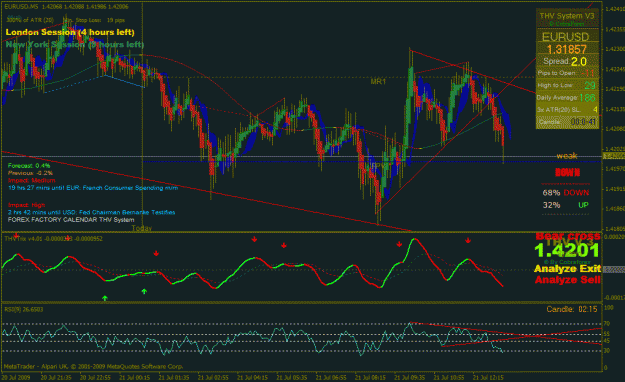
Task: Select the 'Pips to Open' row
Action: click(x=567, y=73)
